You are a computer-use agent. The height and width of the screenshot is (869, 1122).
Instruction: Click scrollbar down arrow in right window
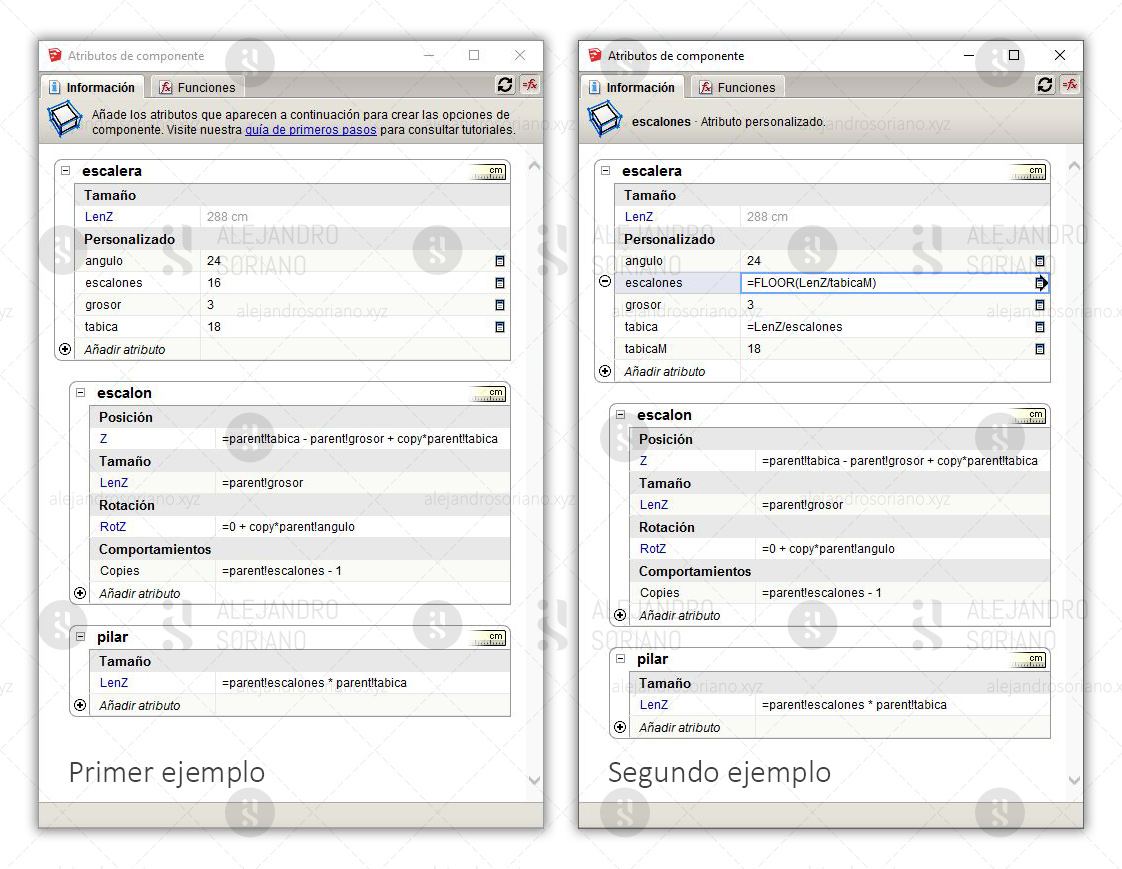(x=1074, y=780)
